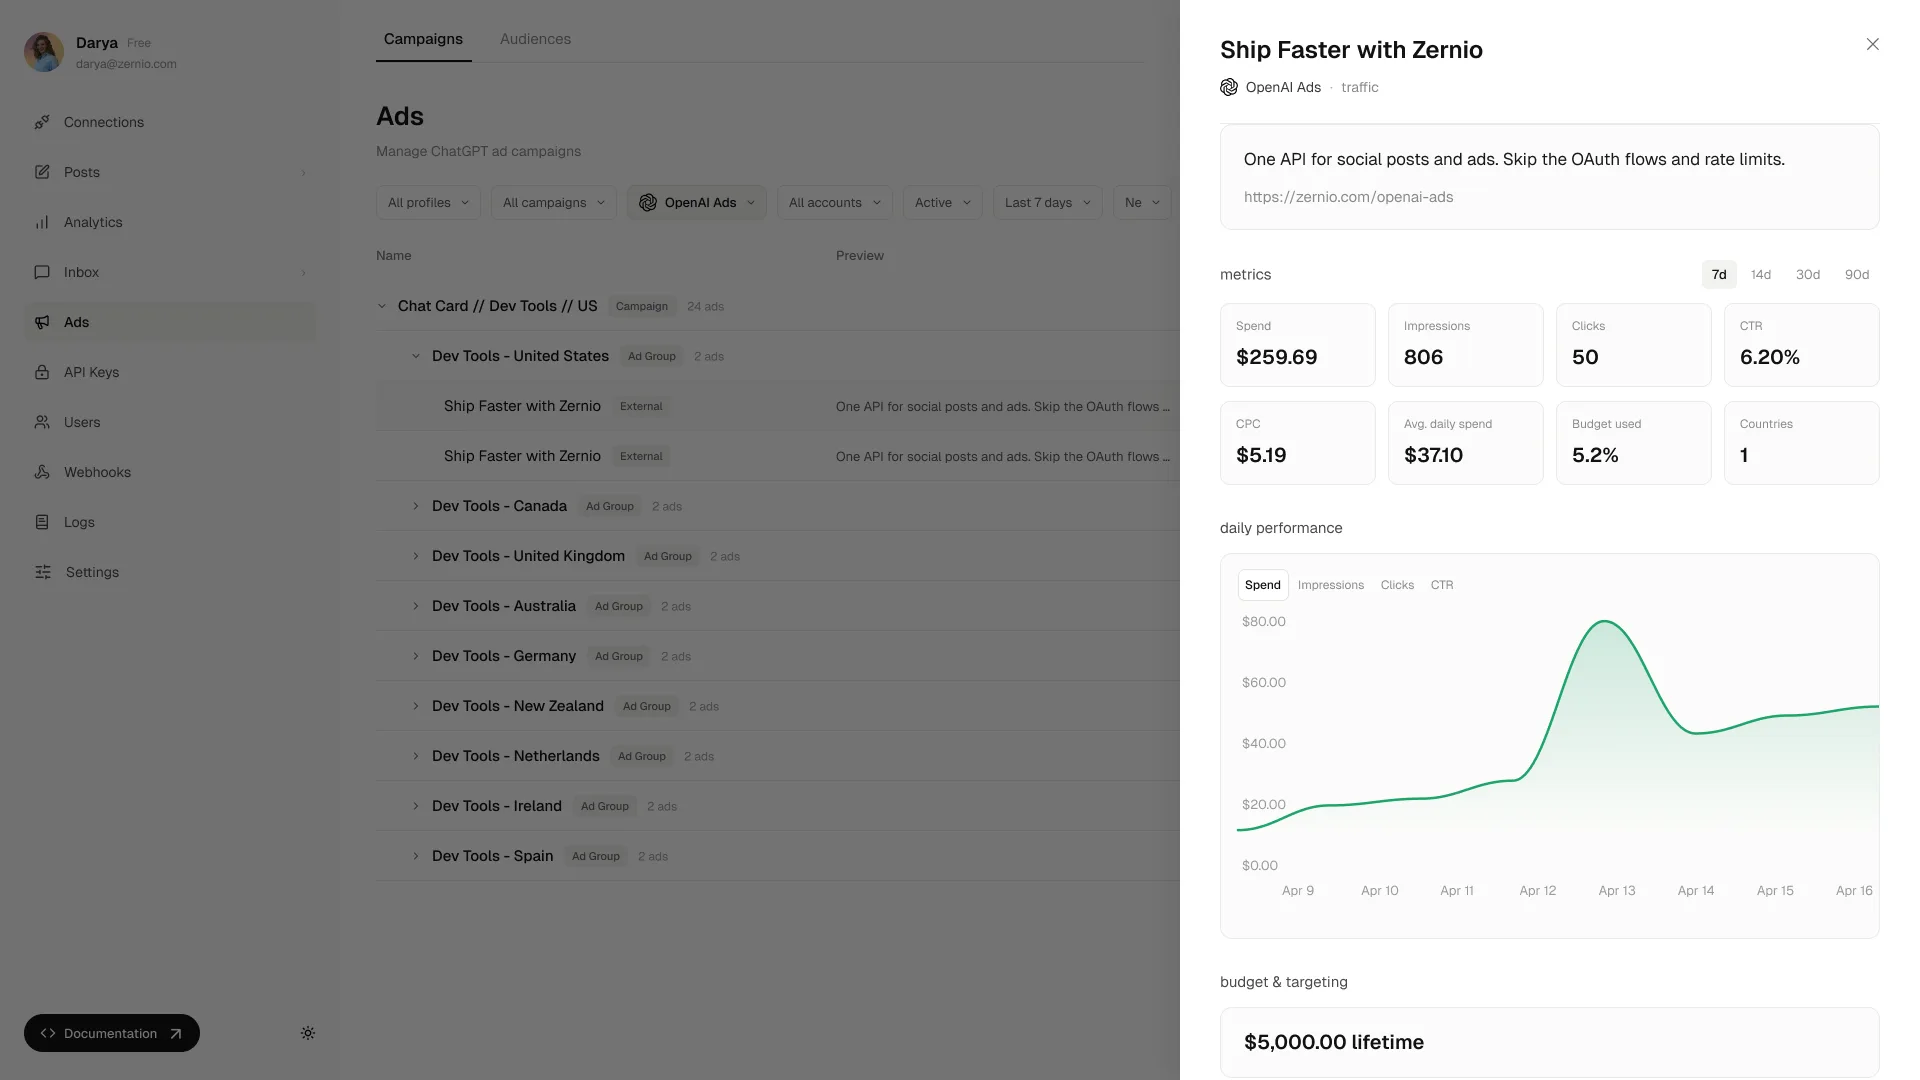Expand Dev Tools - Netherlands ad group
This screenshot has width=1920, height=1080.
coord(416,756)
